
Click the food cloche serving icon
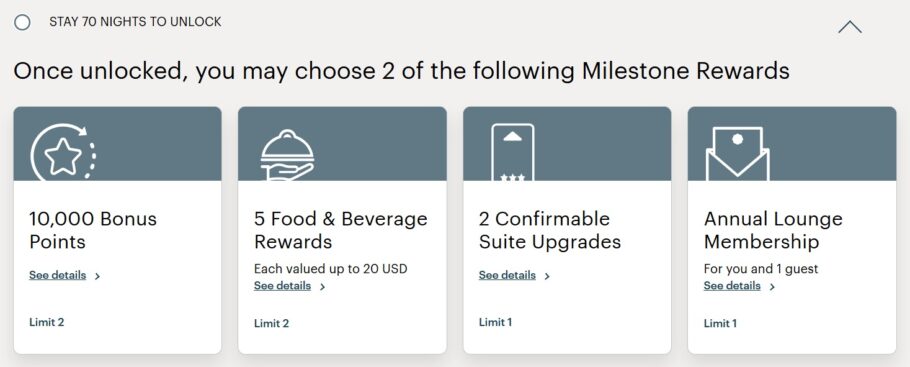click(x=287, y=155)
